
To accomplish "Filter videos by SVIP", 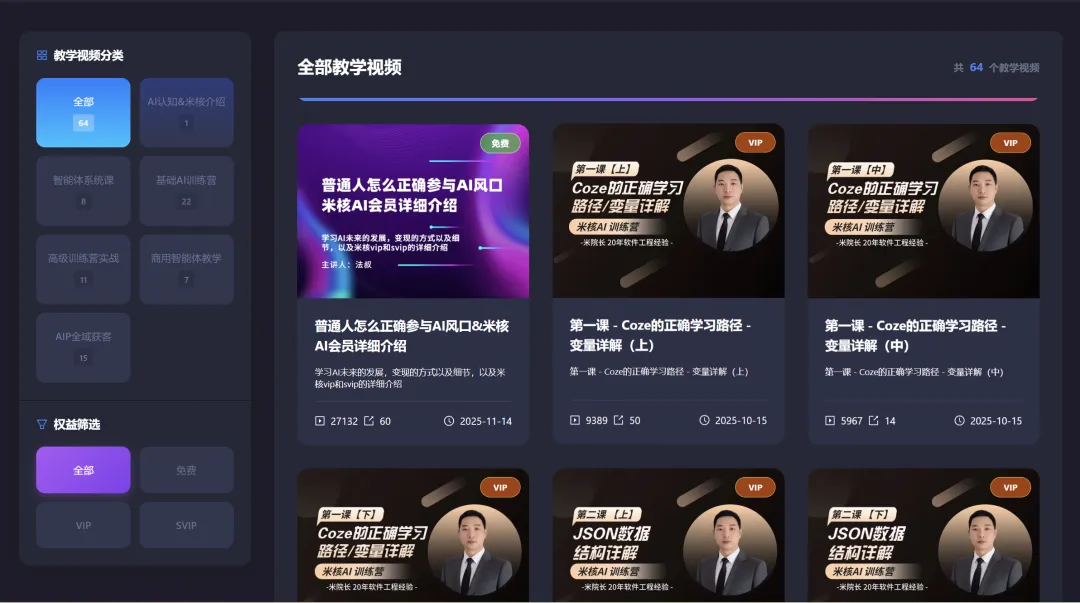I will pyautogui.click(x=187, y=525).
